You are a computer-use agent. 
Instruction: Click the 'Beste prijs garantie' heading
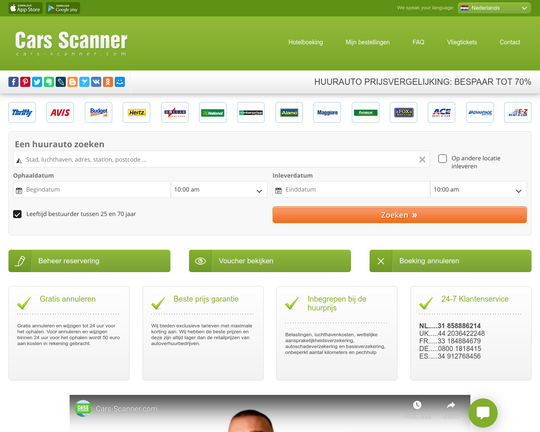pyautogui.click(x=206, y=299)
